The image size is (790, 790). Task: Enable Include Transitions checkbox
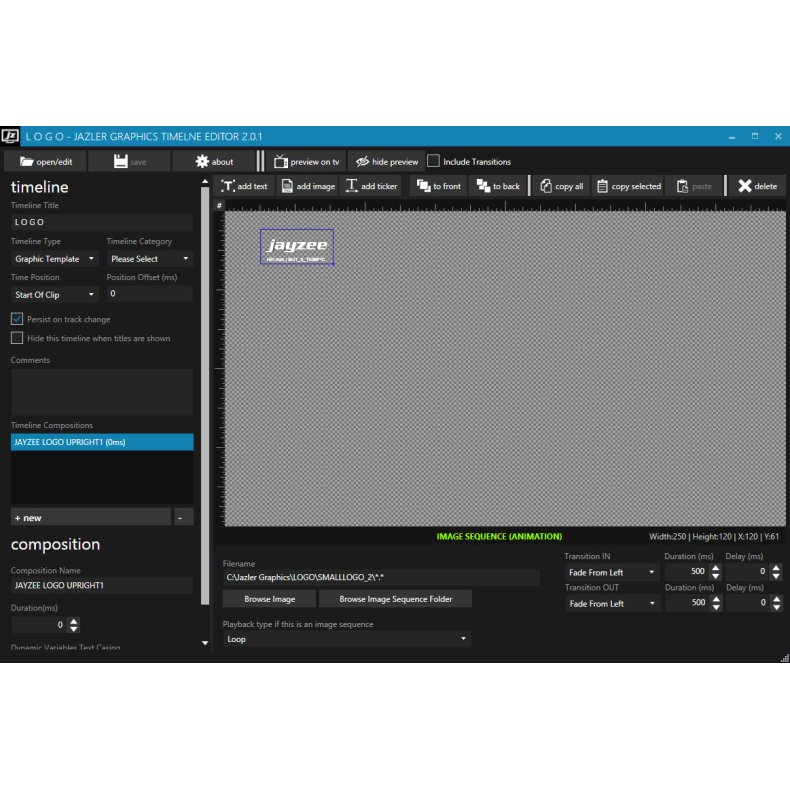click(x=433, y=161)
